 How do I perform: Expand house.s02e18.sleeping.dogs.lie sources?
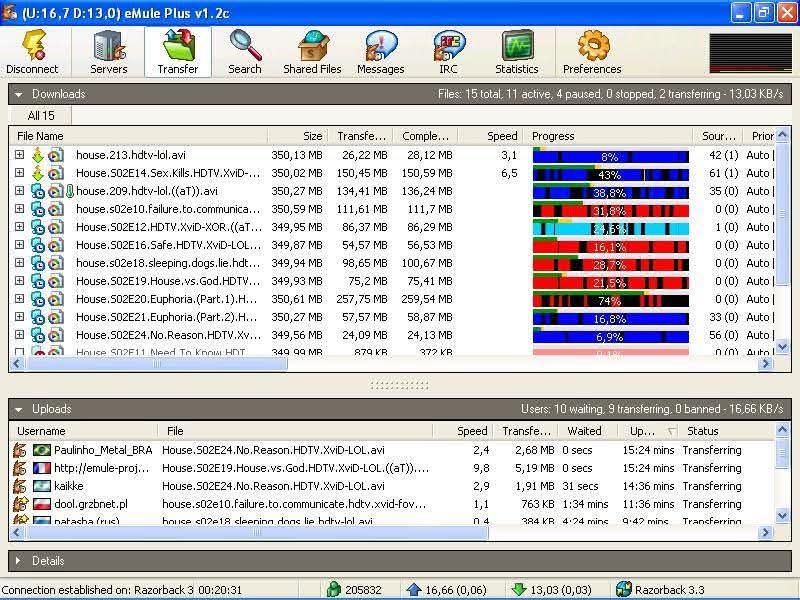point(19,262)
